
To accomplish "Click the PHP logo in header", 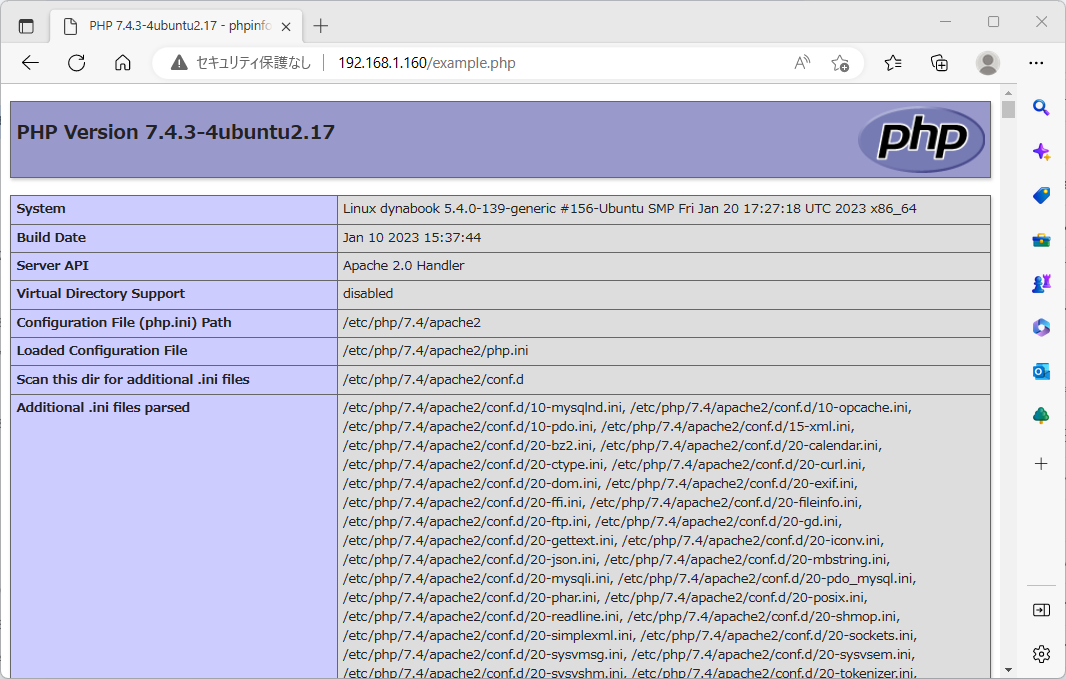I will [x=921, y=139].
